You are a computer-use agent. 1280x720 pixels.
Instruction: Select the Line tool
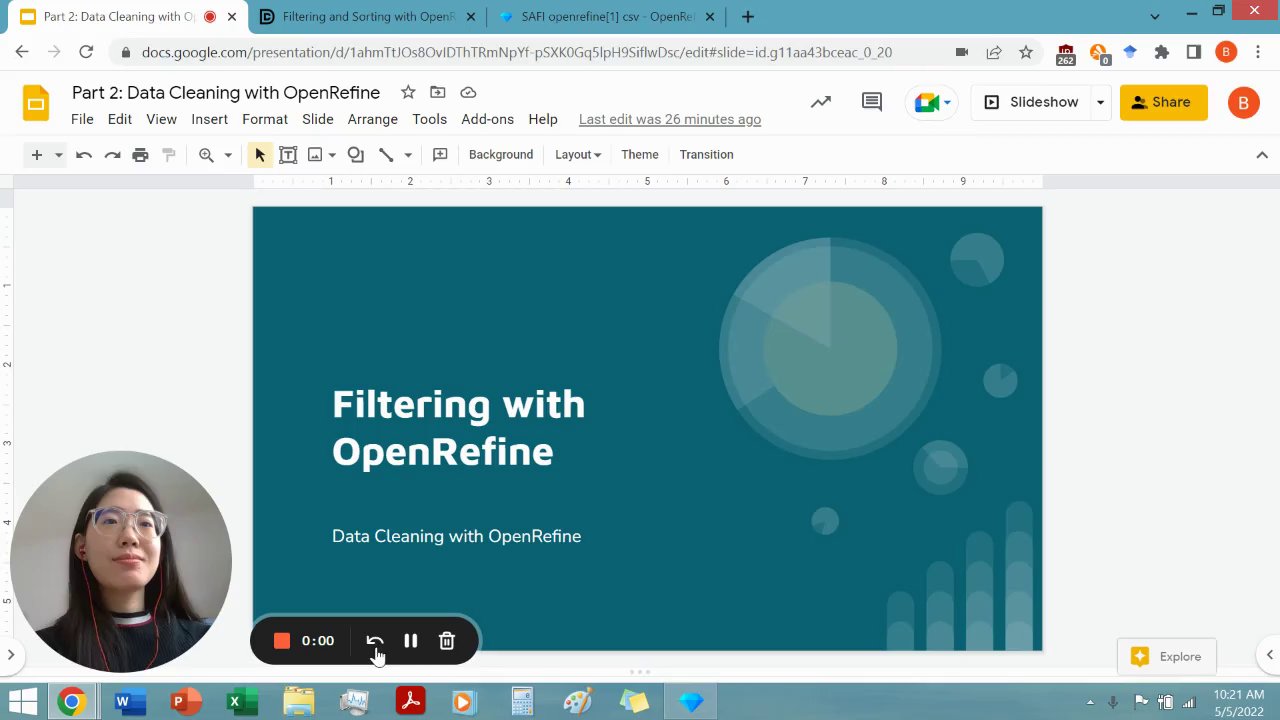click(x=386, y=155)
